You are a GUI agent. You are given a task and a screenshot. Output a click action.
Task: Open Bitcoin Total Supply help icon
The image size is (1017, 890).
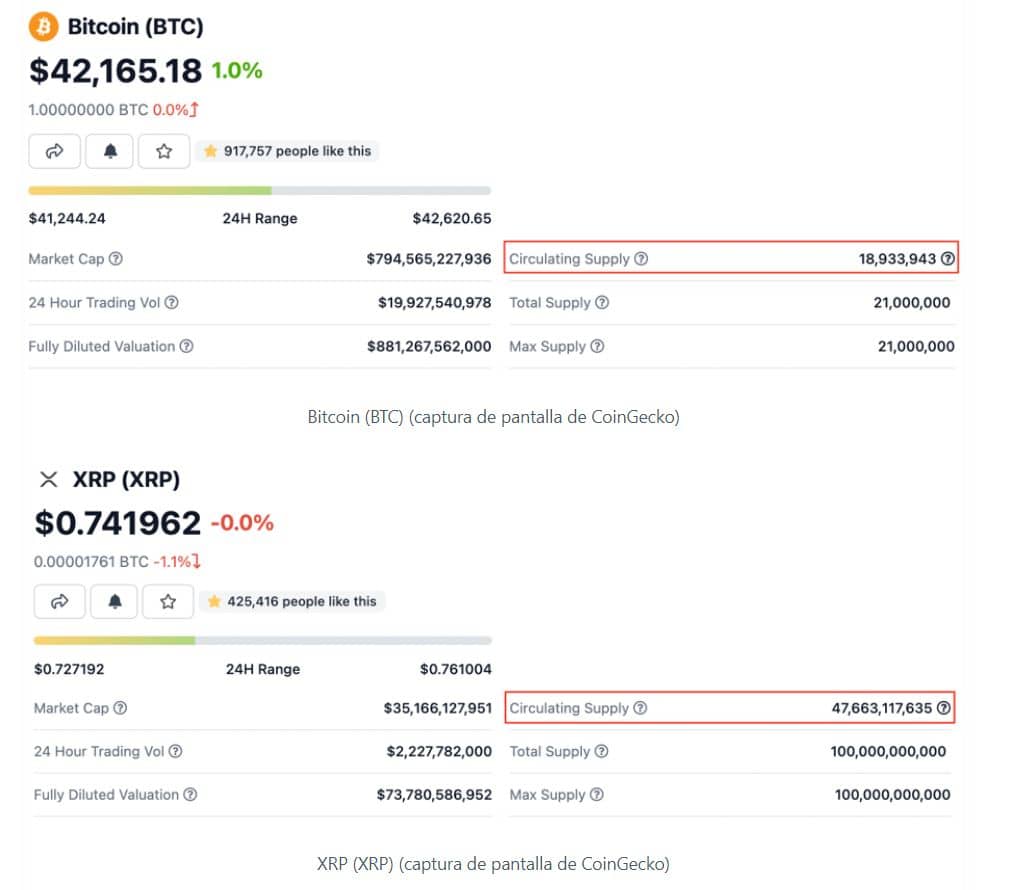[x=602, y=302]
